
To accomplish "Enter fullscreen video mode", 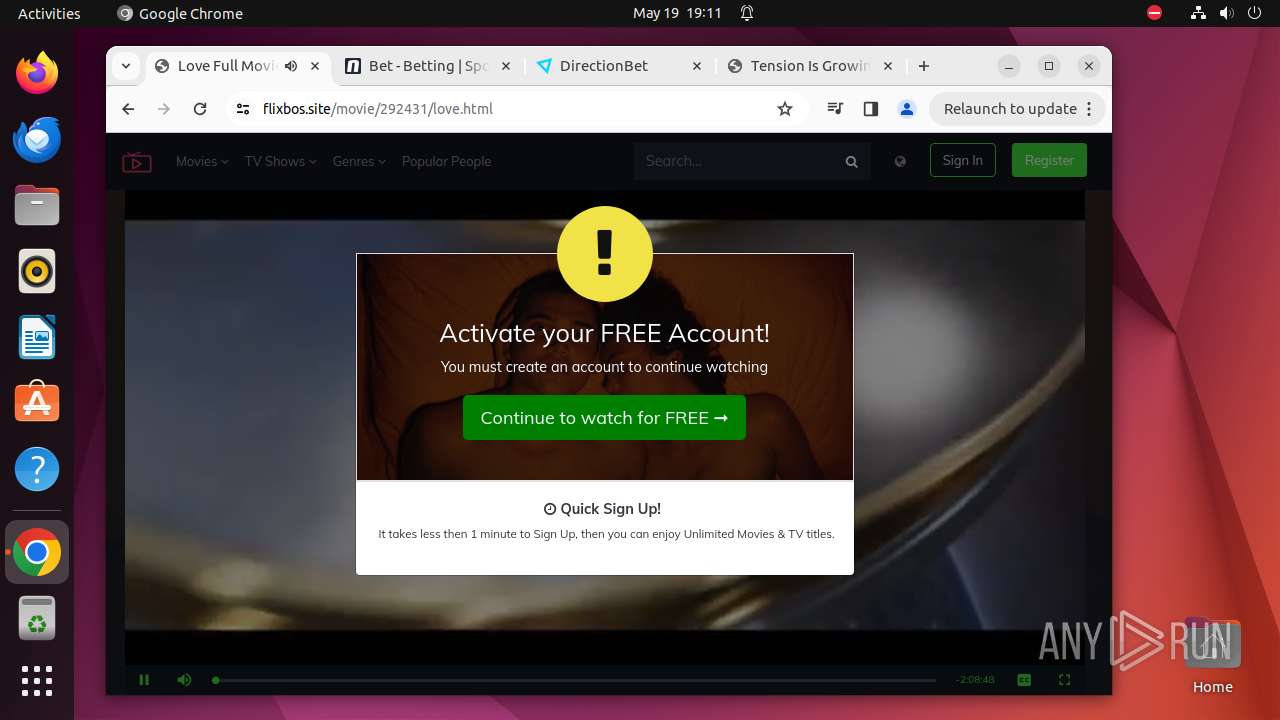I will pyautogui.click(x=1064, y=680).
